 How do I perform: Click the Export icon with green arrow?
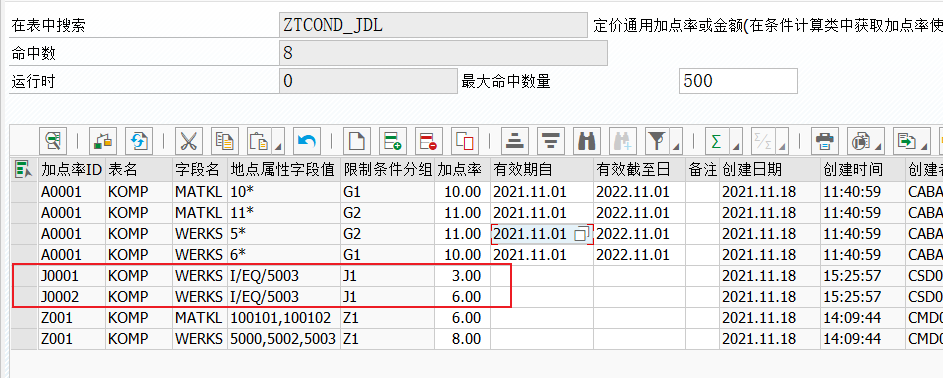pos(906,142)
